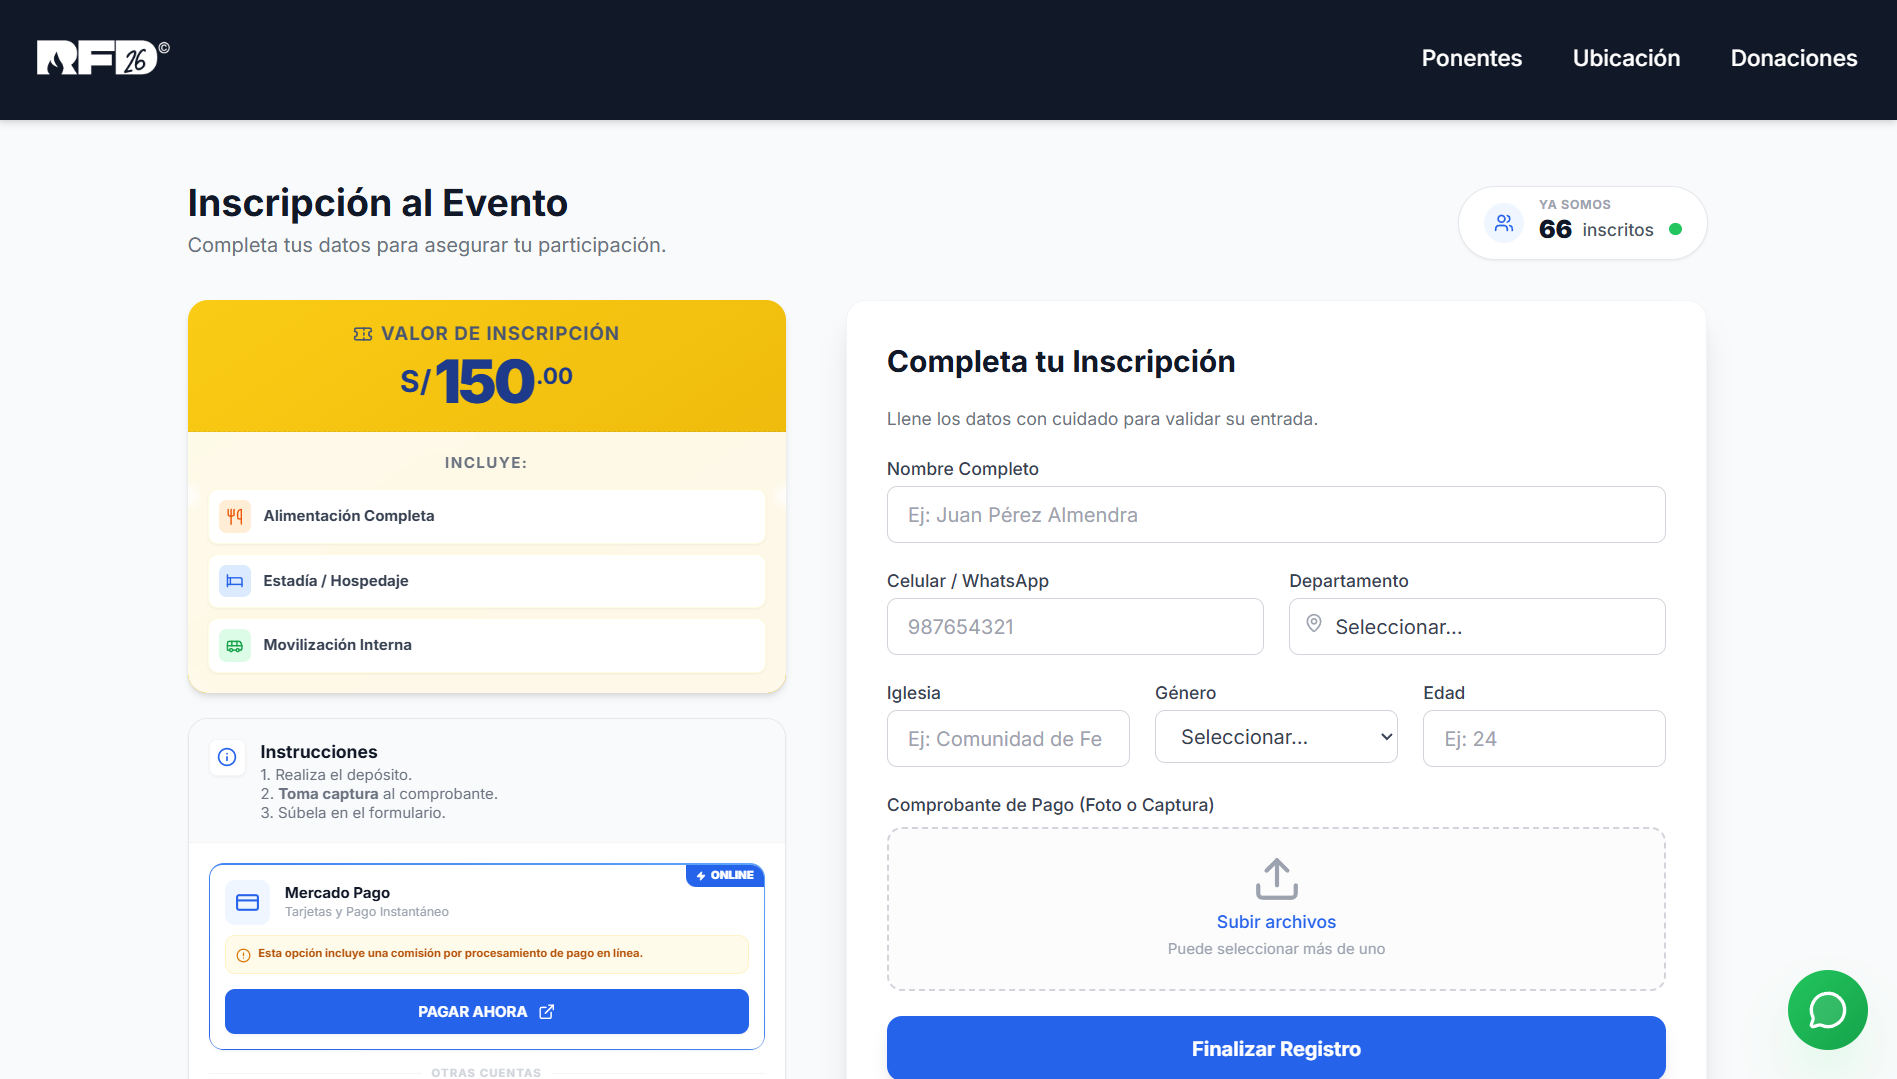This screenshot has height=1079, width=1897.
Task: Click into the Celular / WhatsApp field
Action: coord(1074,627)
